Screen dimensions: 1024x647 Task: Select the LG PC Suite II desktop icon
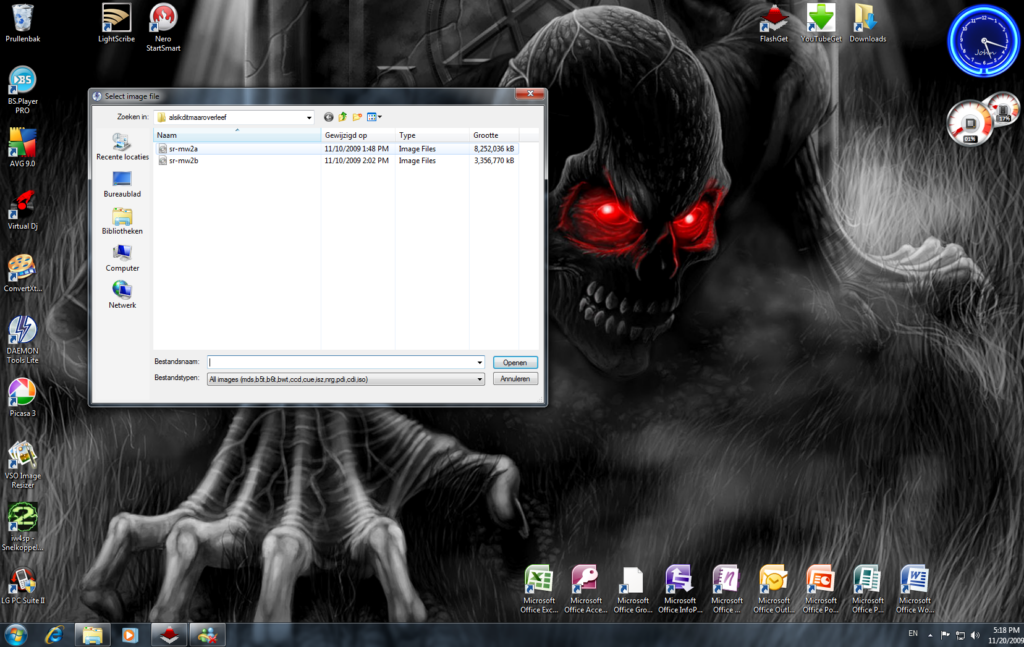(23, 586)
